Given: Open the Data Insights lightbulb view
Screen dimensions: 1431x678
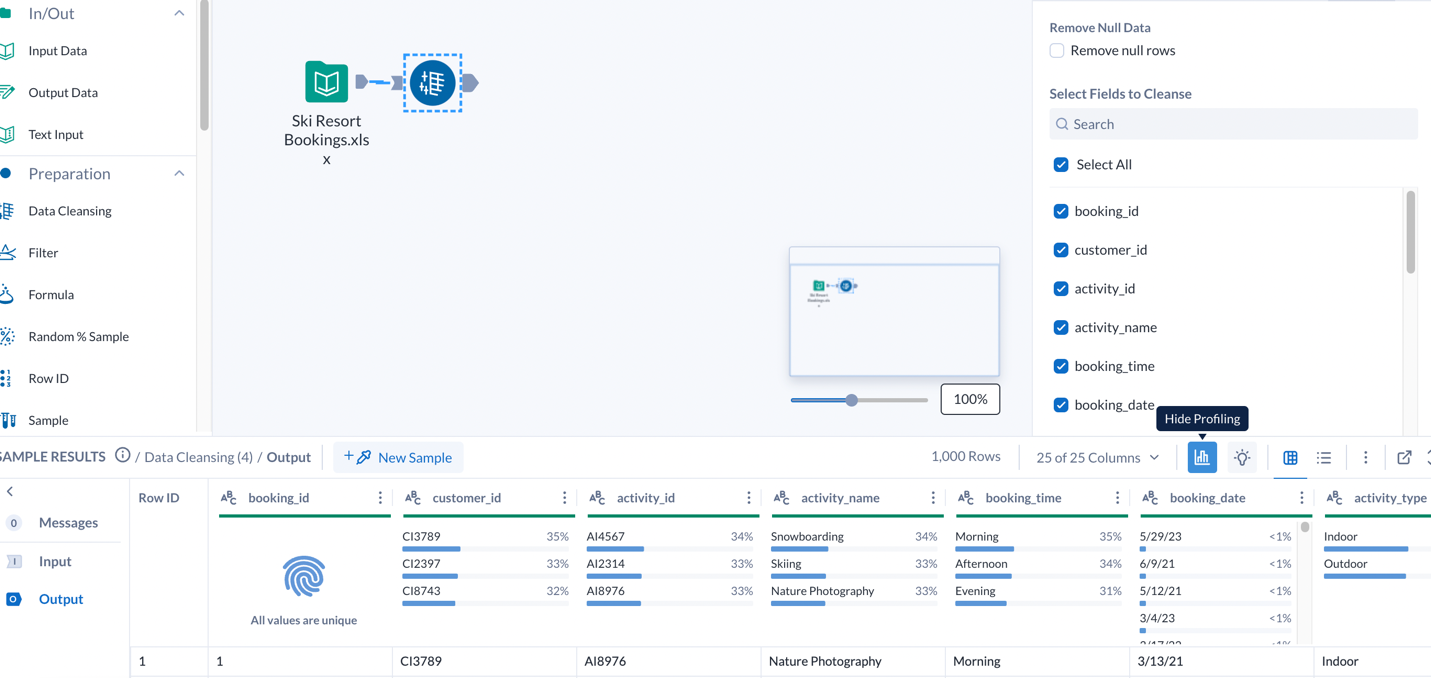Looking at the screenshot, I should (x=1242, y=457).
